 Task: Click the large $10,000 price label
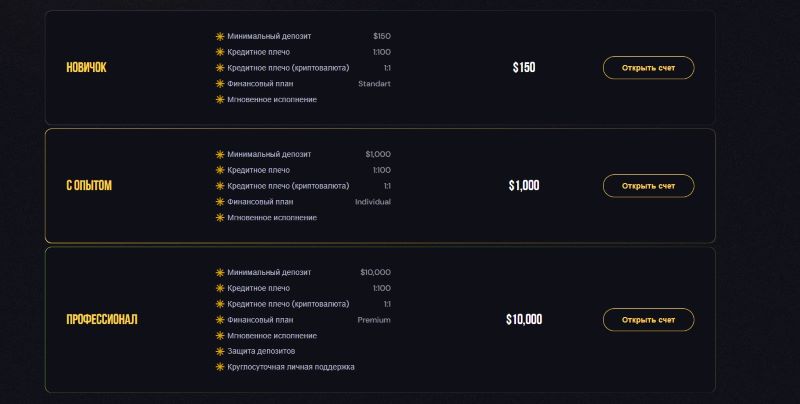pos(524,320)
